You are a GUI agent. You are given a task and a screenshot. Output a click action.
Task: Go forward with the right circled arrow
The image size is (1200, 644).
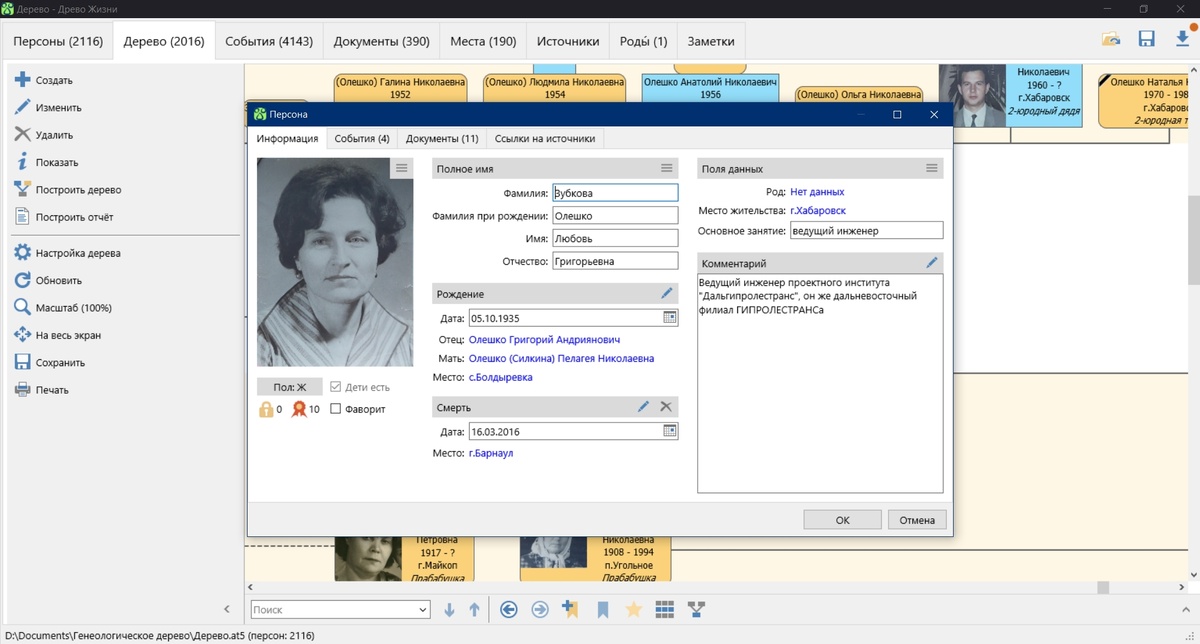tap(540, 609)
